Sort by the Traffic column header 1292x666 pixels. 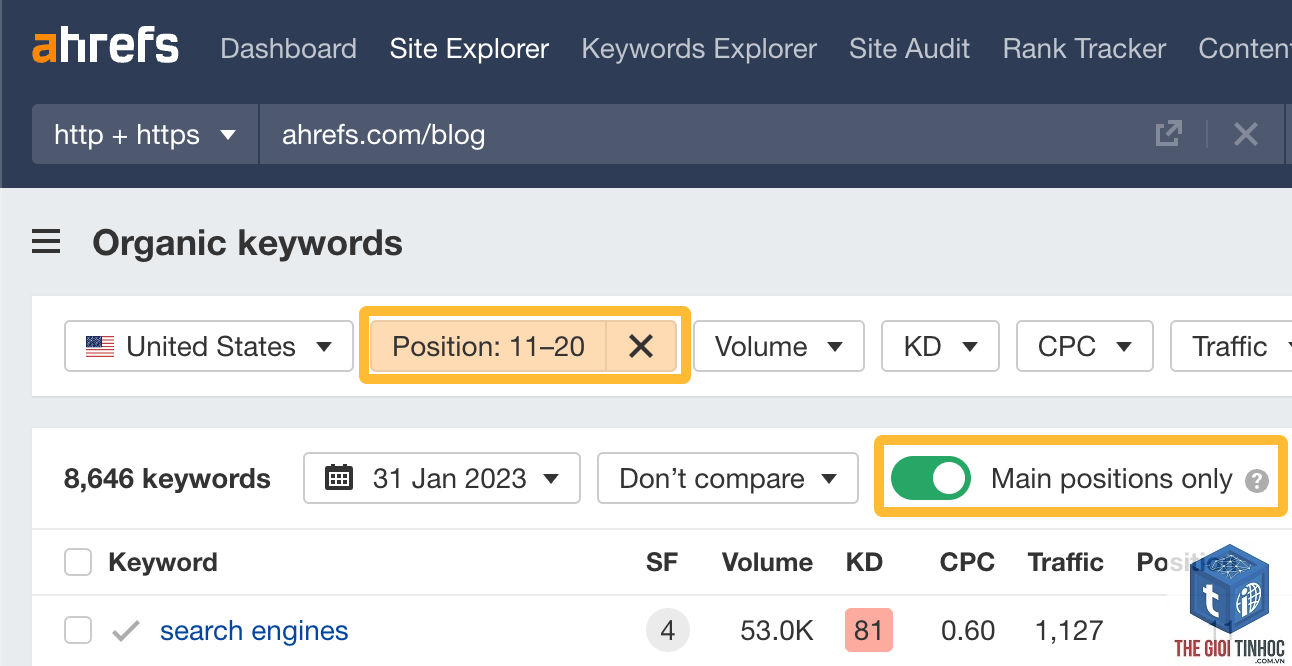click(1065, 562)
